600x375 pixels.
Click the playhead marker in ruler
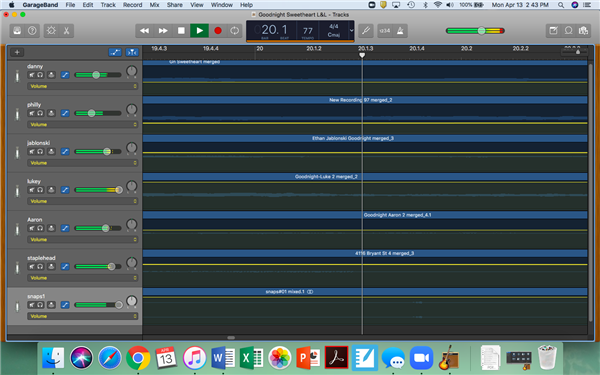click(362, 55)
